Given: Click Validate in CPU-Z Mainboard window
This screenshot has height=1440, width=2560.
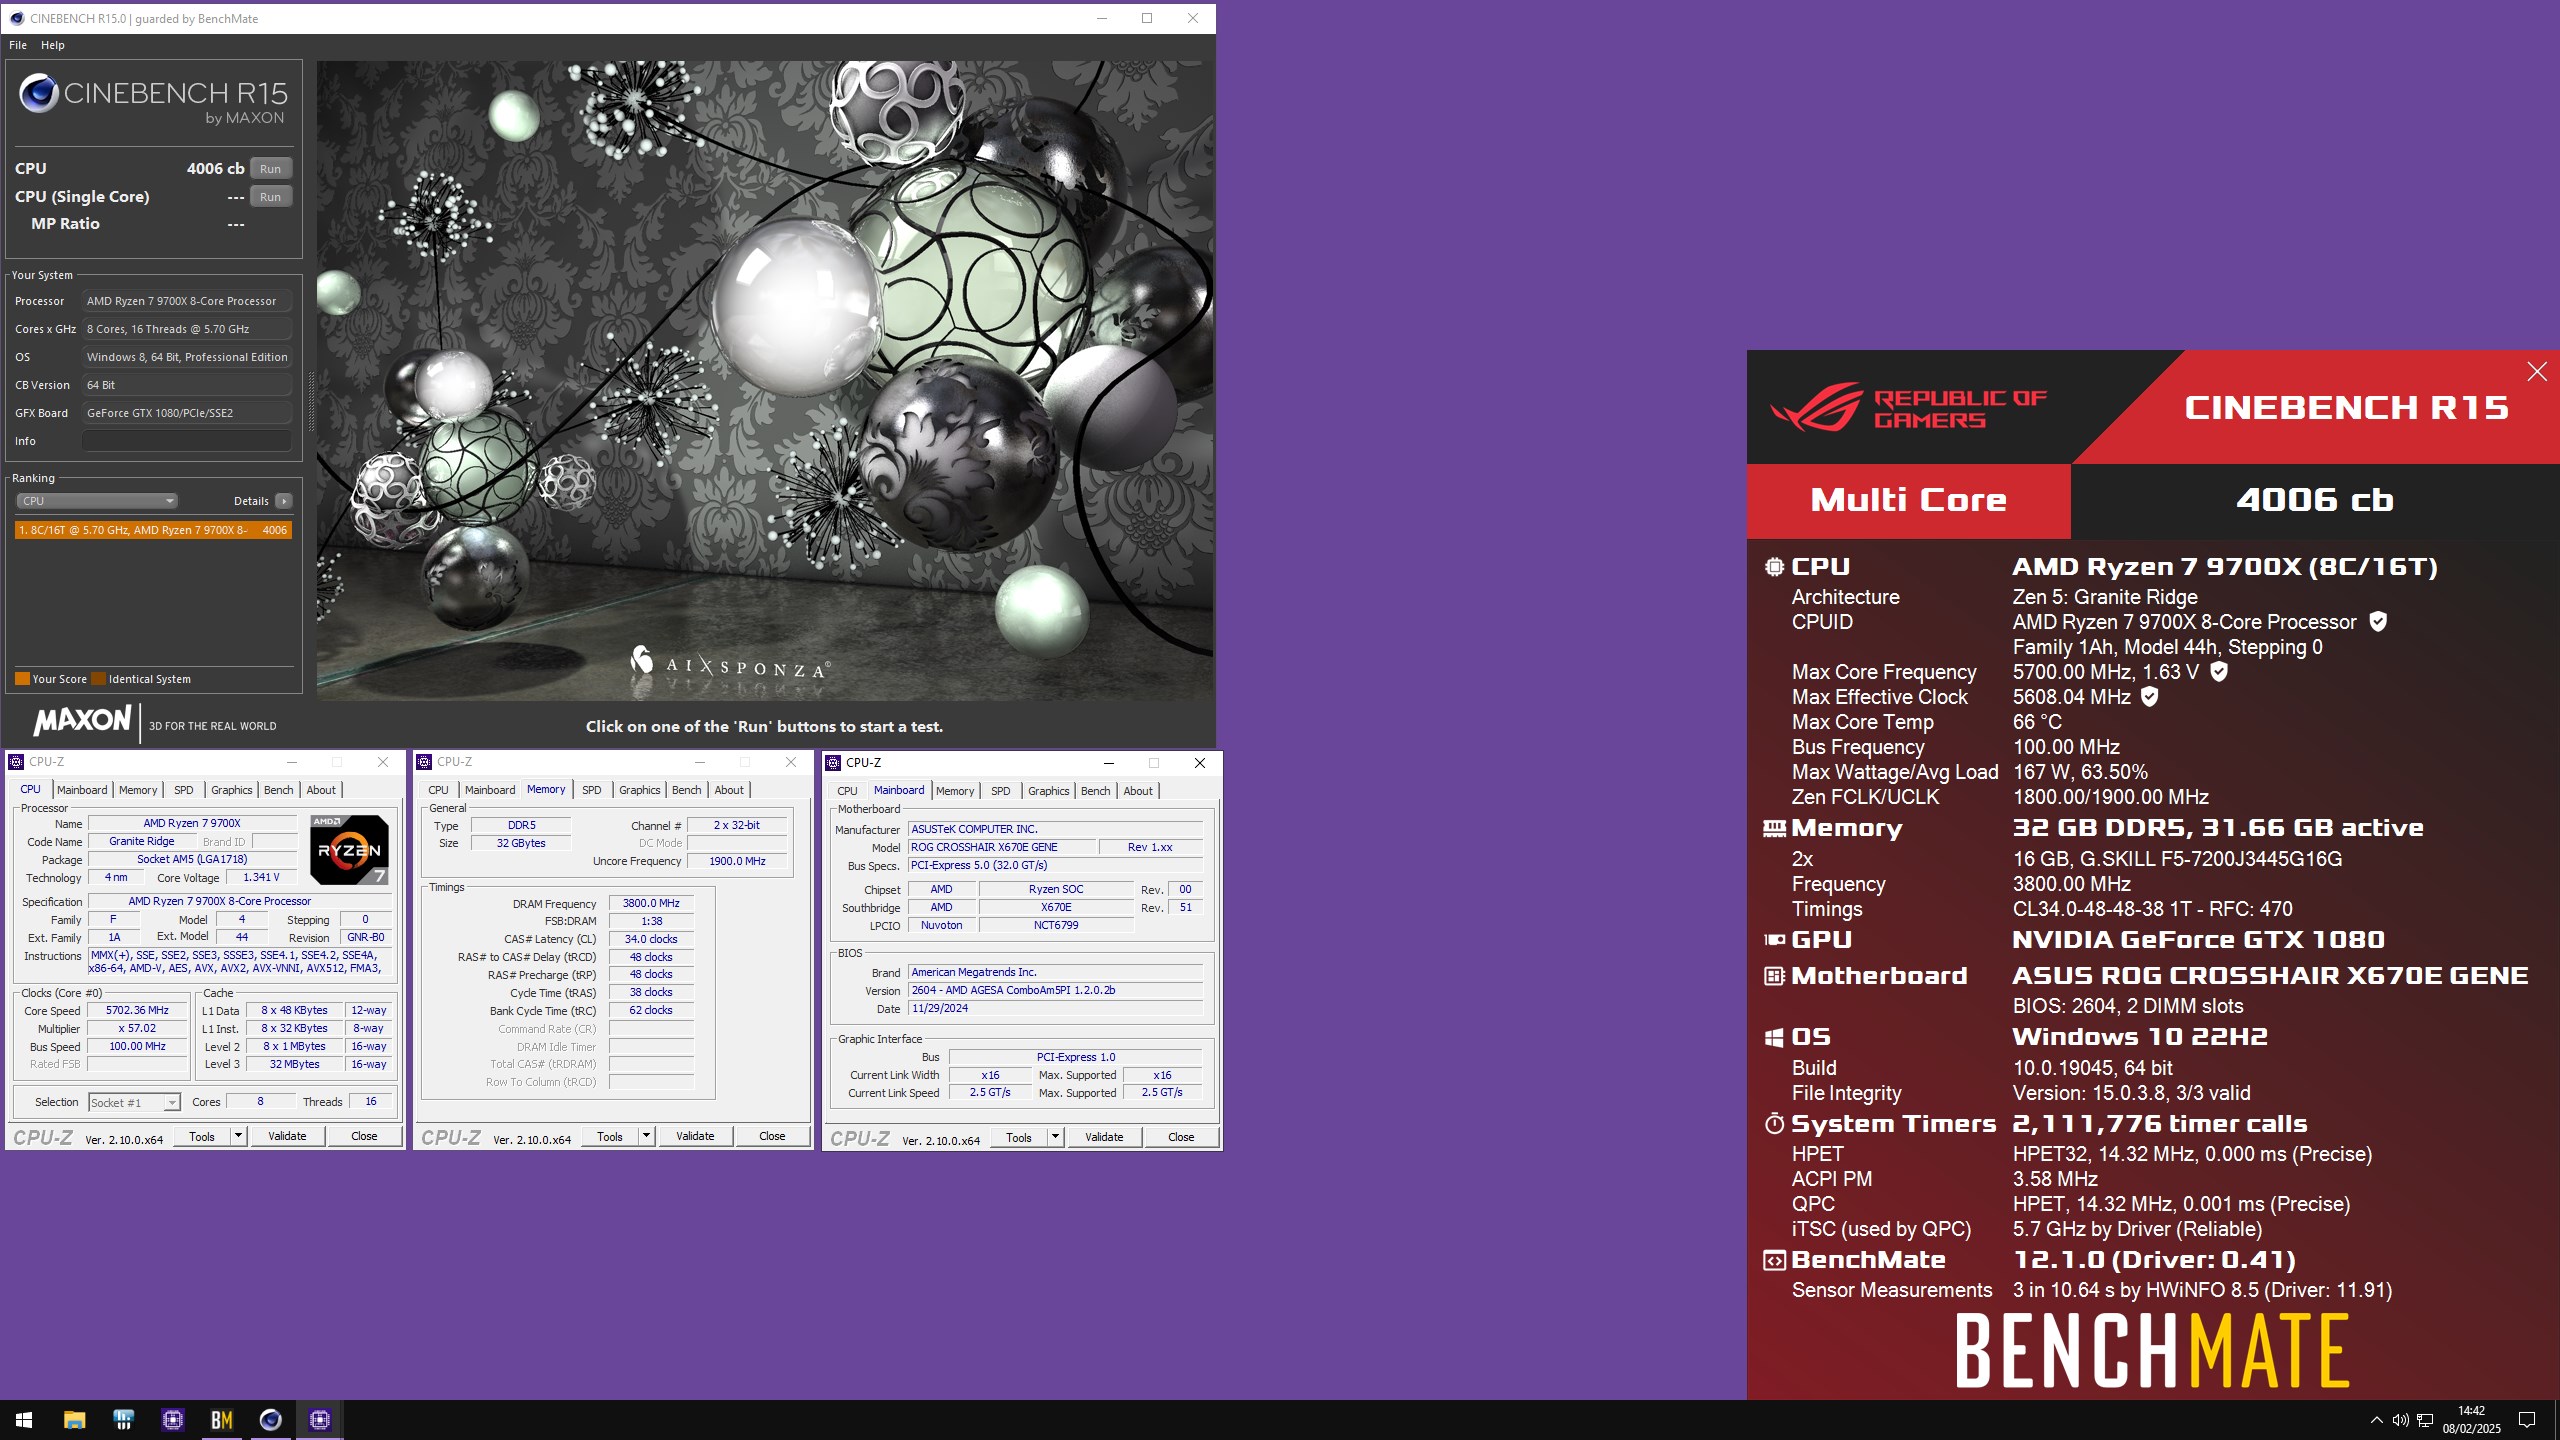Looking at the screenshot, I should (x=1104, y=1137).
